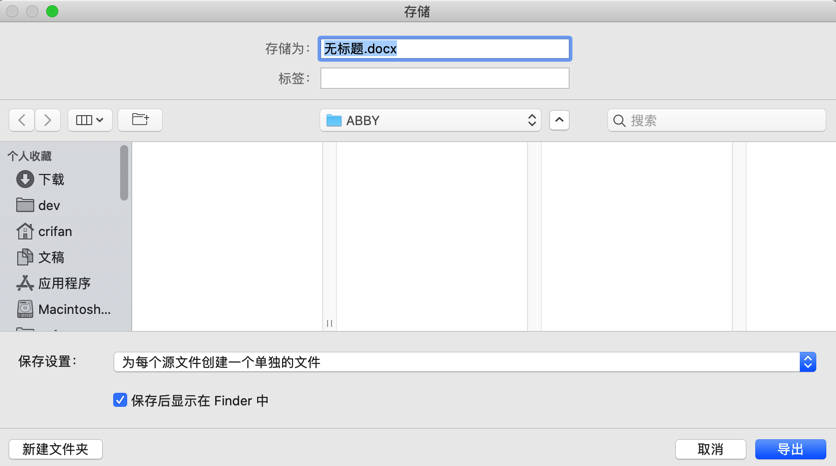Click the house icon next to crifan
This screenshot has height=466, width=836.
tap(25, 231)
